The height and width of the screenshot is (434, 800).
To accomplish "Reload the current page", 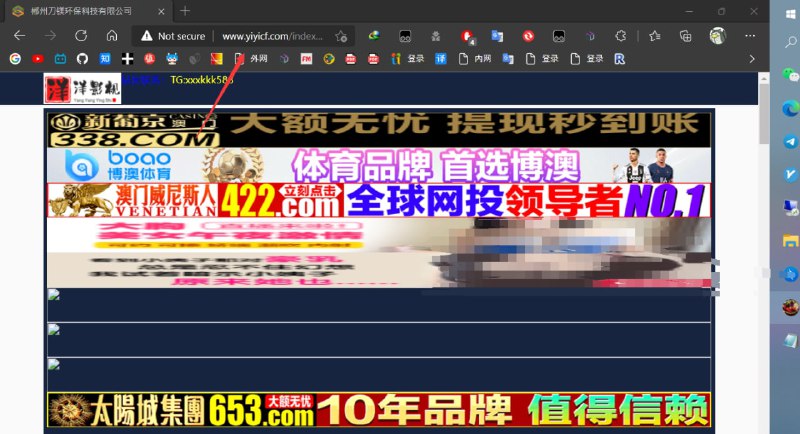I will tap(81, 36).
